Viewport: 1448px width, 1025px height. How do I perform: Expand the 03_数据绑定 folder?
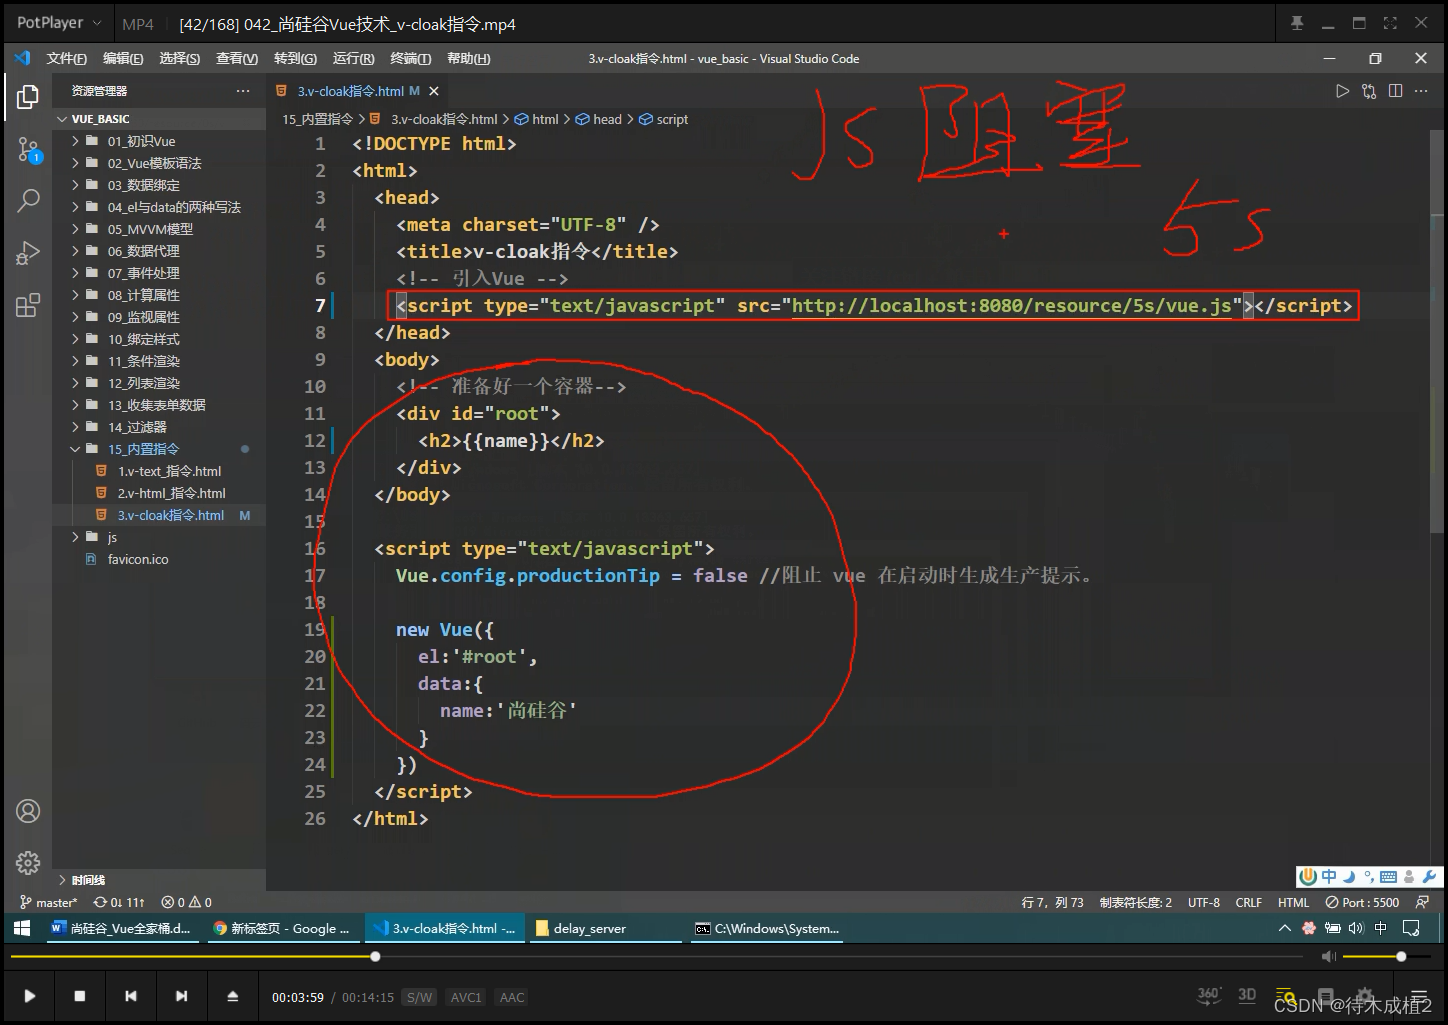pyautogui.click(x=160, y=185)
